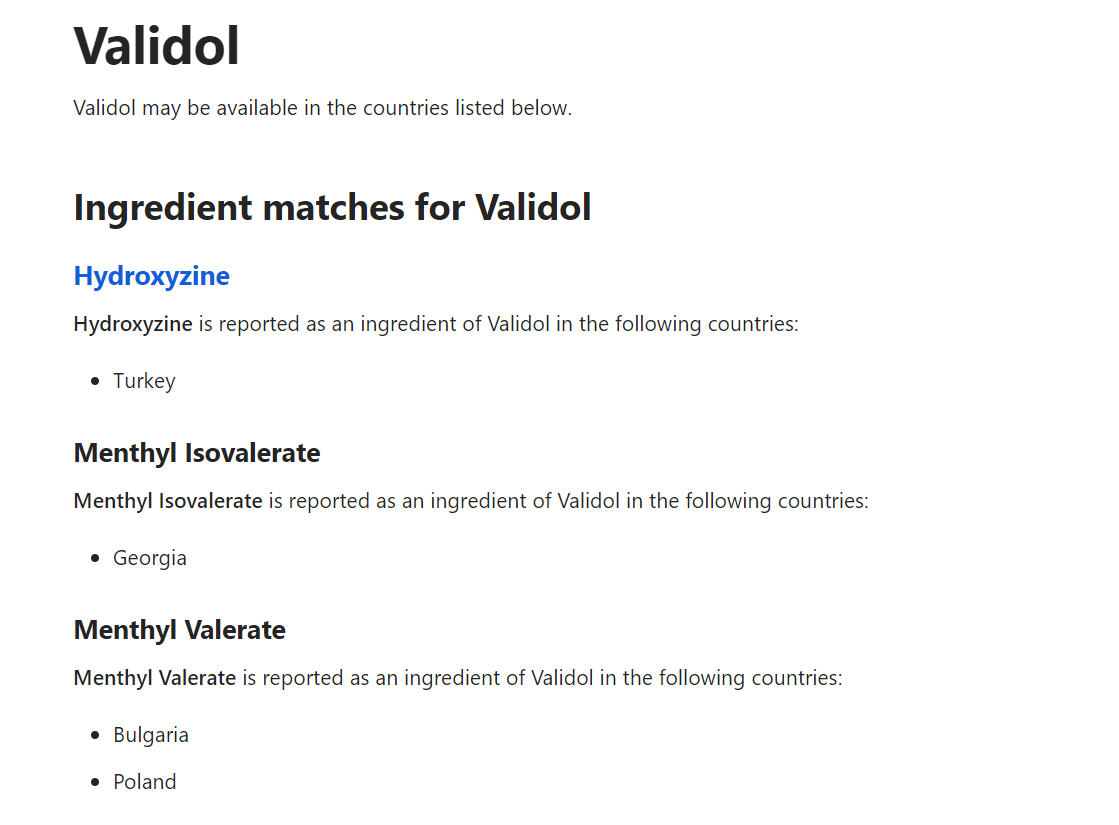Select the Turkey list item

144,381
